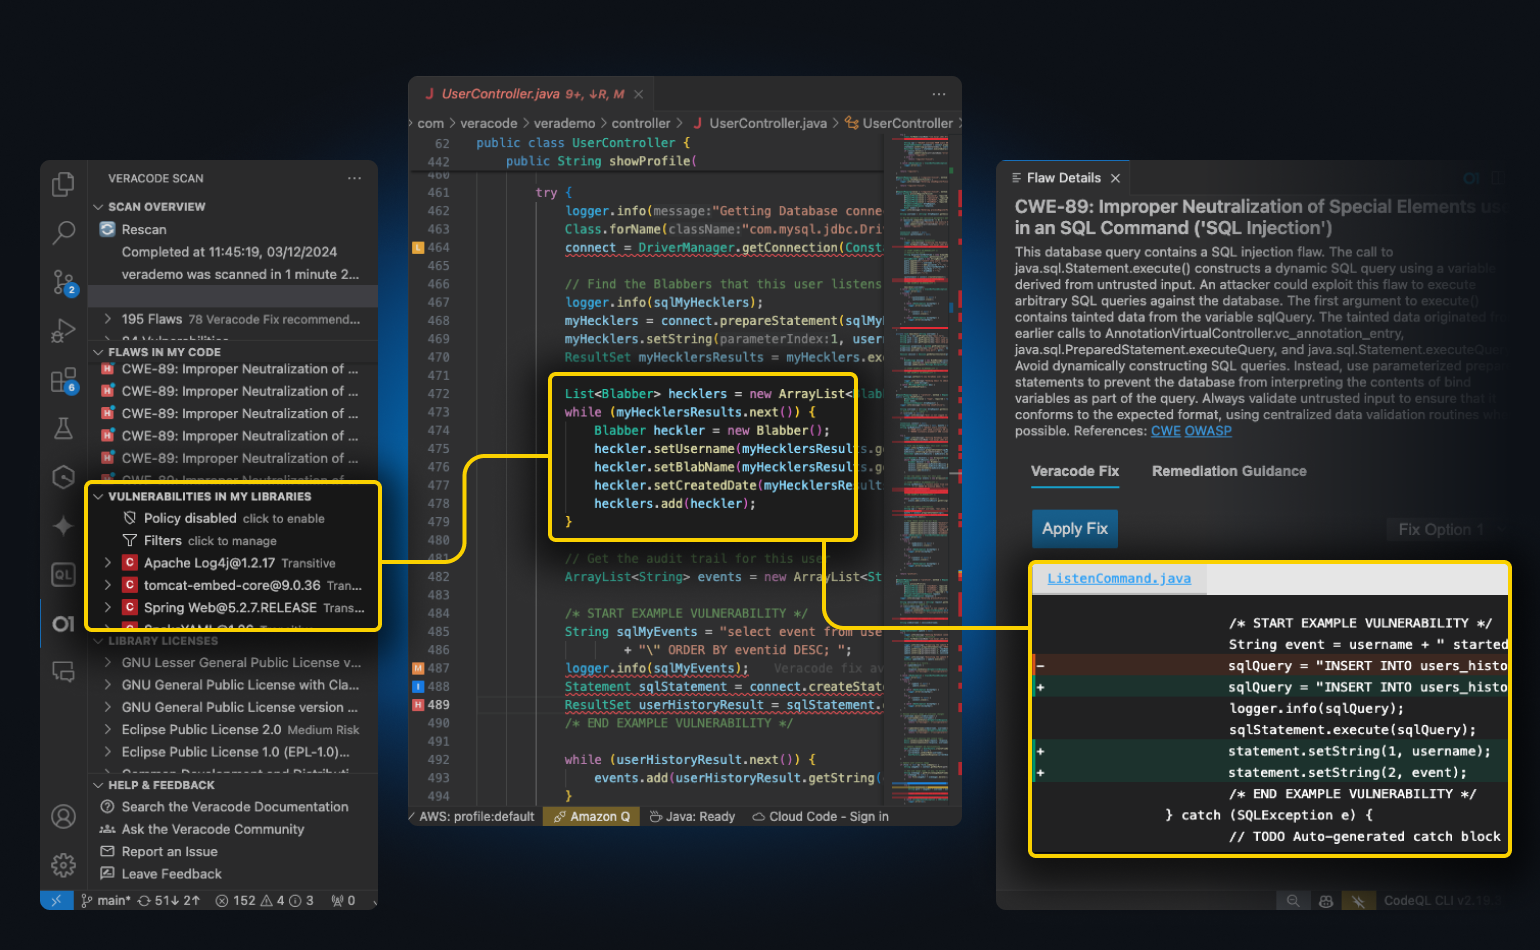
Task: Click the verademo breadcrumb segment
Action: (x=564, y=124)
